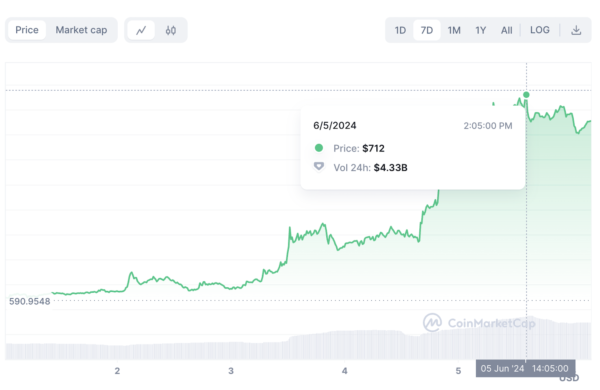Click day 4 on the time axis
600x390 pixels.
(x=344, y=370)
